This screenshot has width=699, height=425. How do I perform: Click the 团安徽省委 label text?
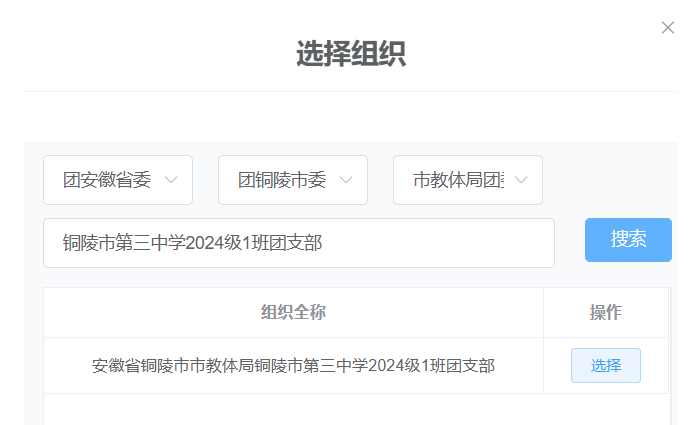coord(107,180)
